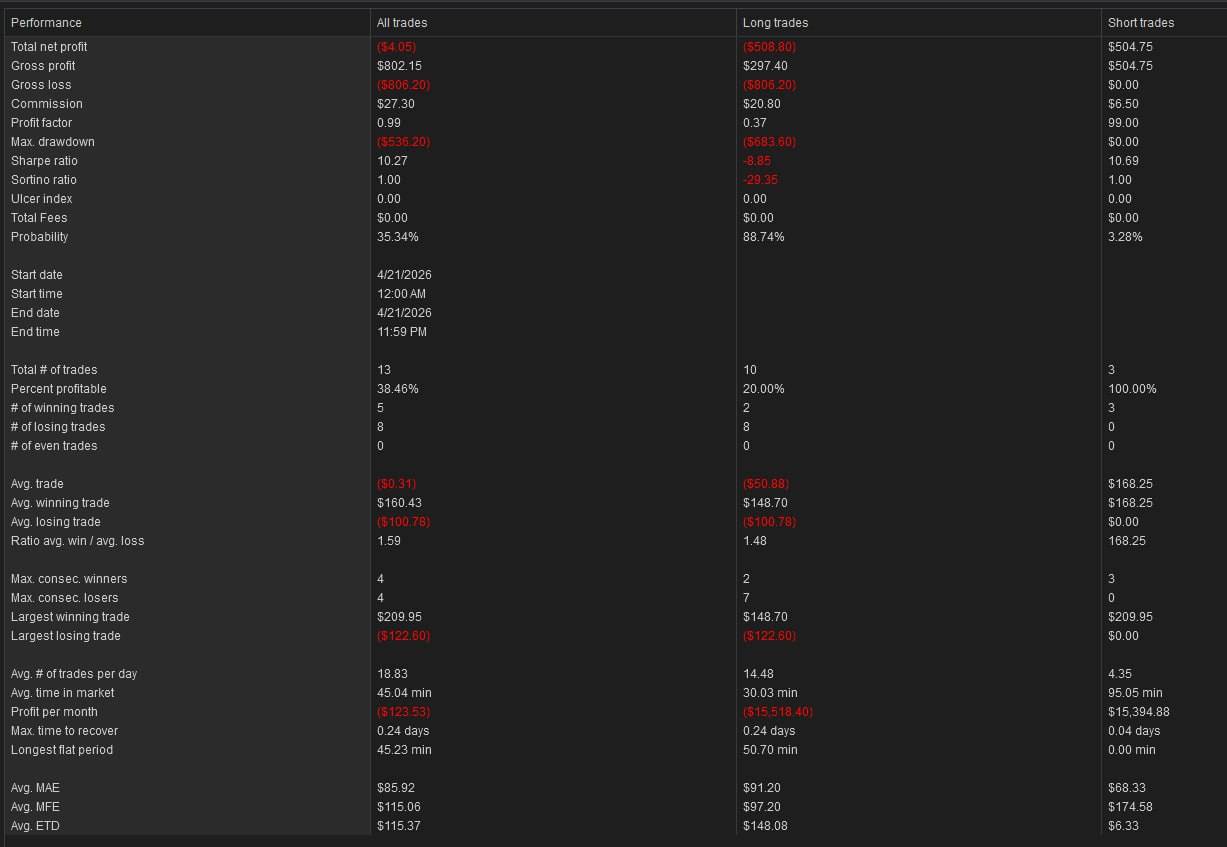The height and width of the screenshot is (847, 1227).
Task: Select the Avg. MFE row label
Action: pos(35,807)
